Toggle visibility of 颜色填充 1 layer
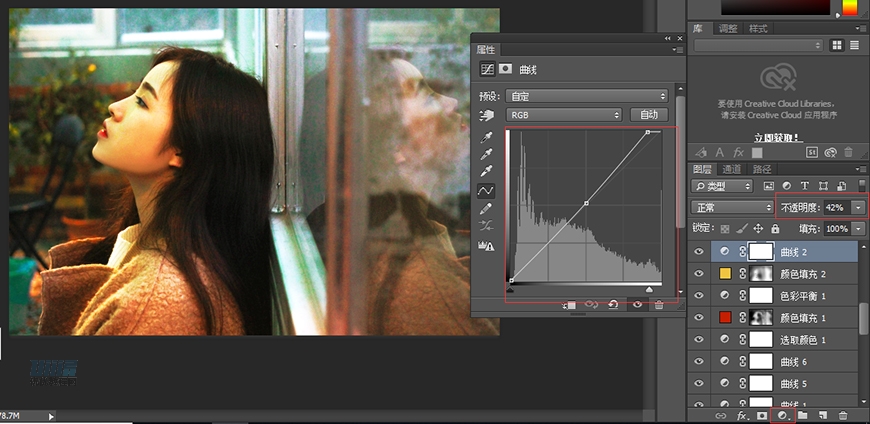 699,318
